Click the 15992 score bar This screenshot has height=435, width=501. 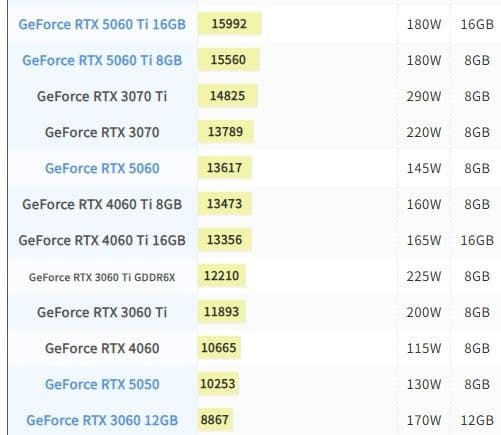coord(230,24)
